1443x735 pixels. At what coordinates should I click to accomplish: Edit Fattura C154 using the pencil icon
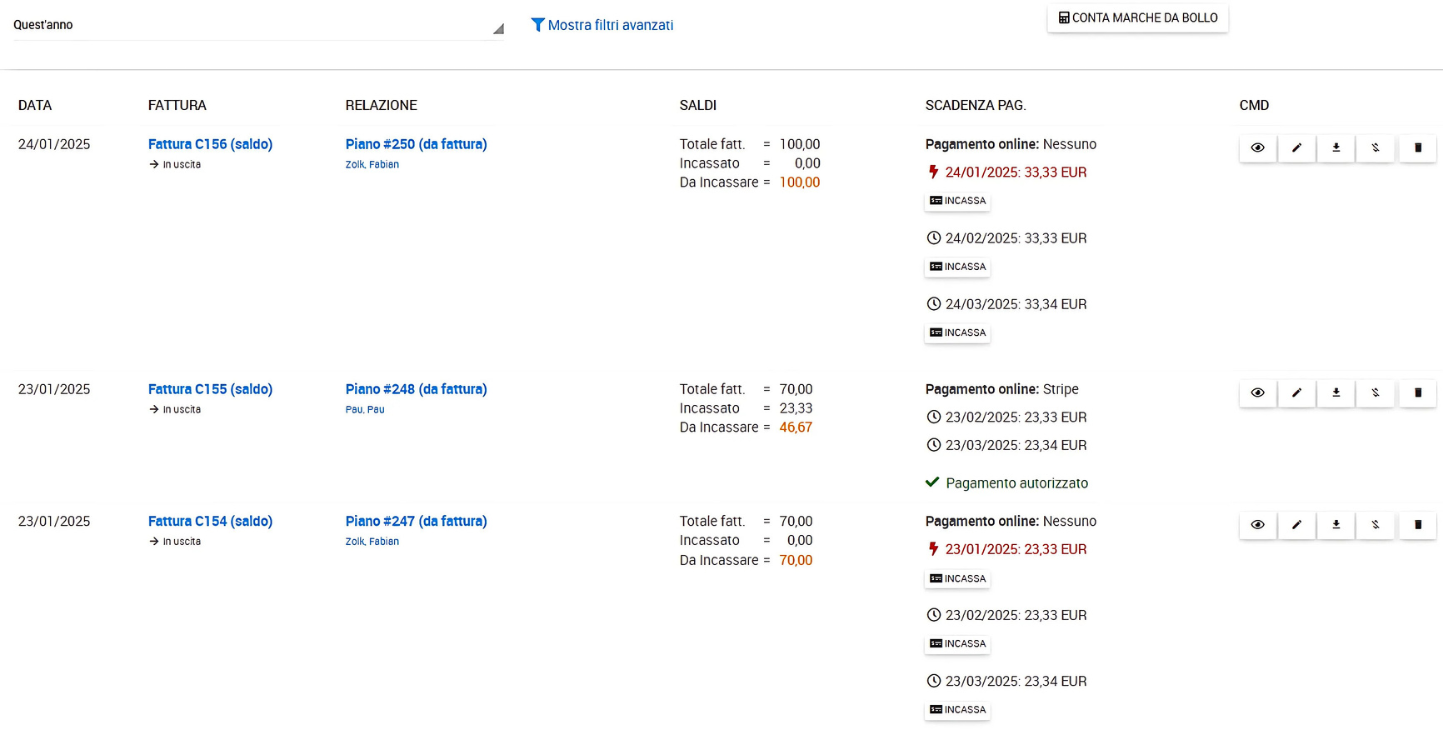coord(1297,525)
